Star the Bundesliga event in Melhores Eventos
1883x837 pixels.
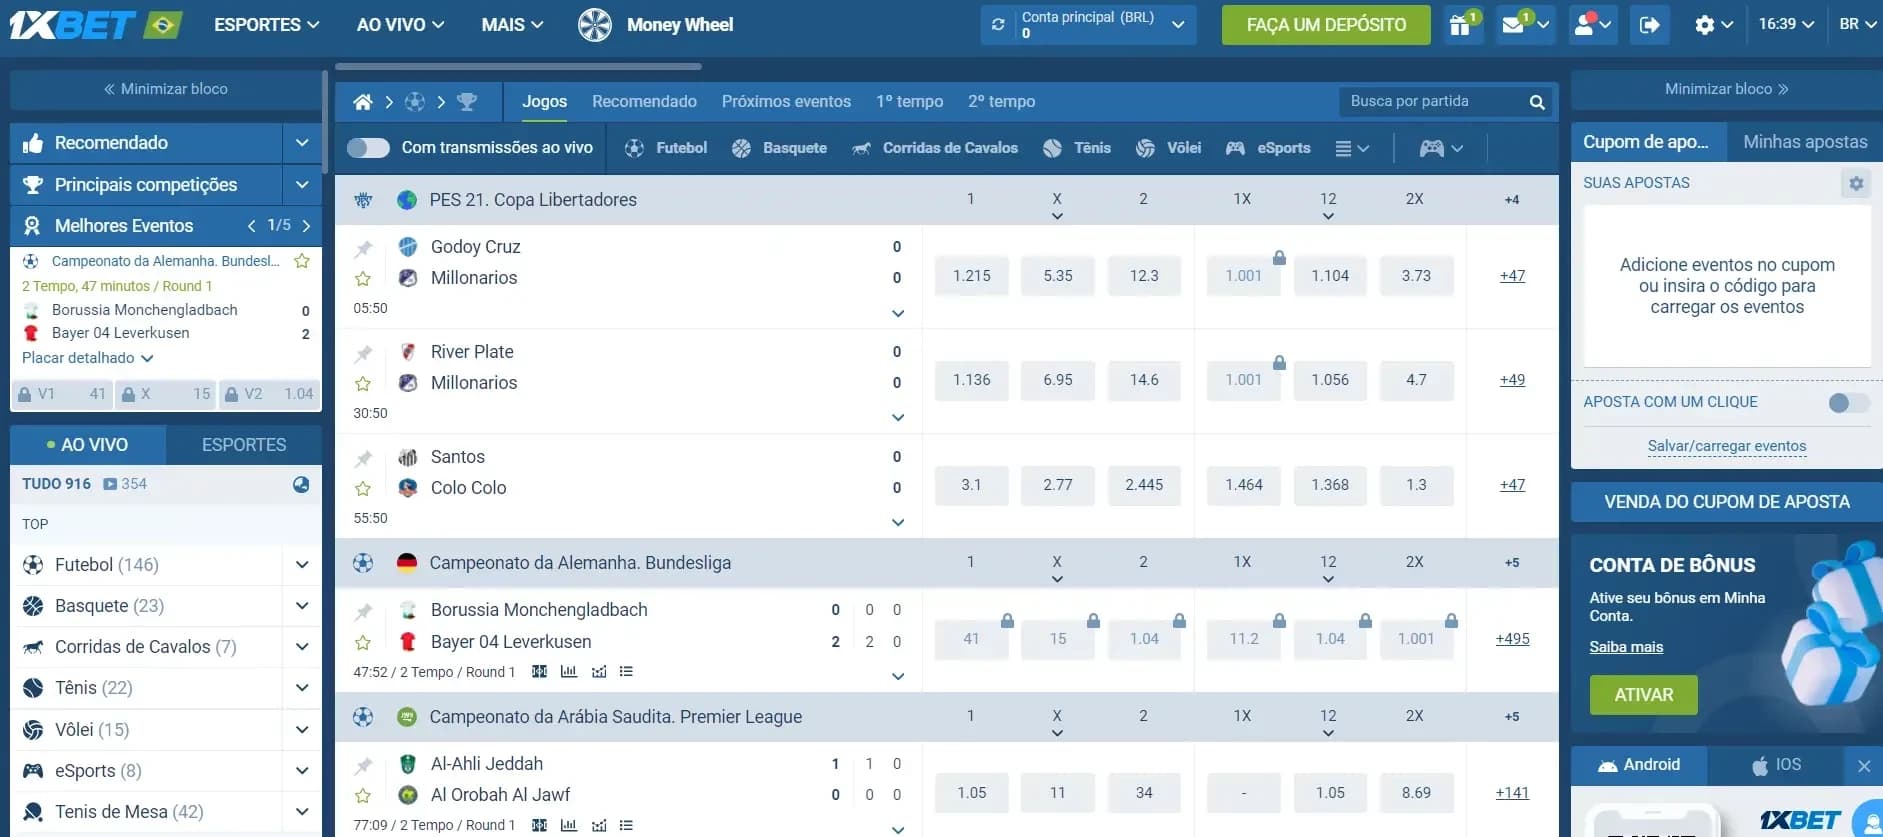tap(301, 261)
